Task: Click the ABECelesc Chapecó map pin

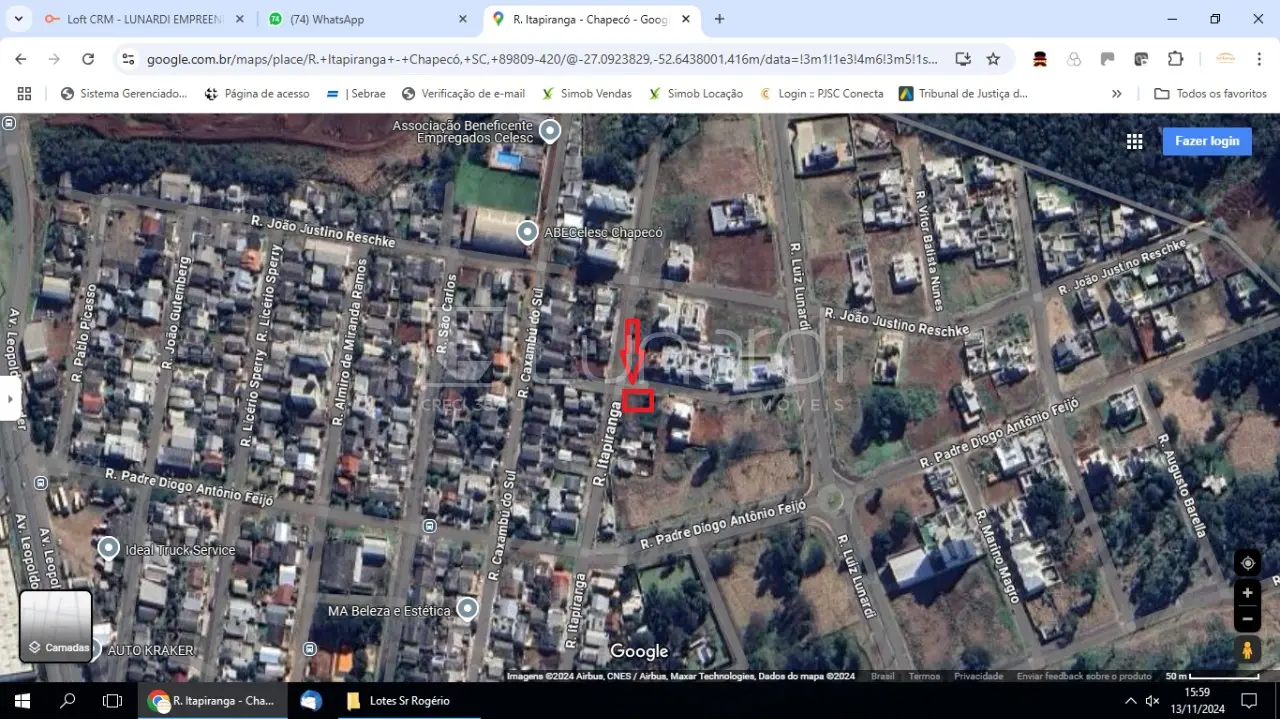Action: point(527,233)
